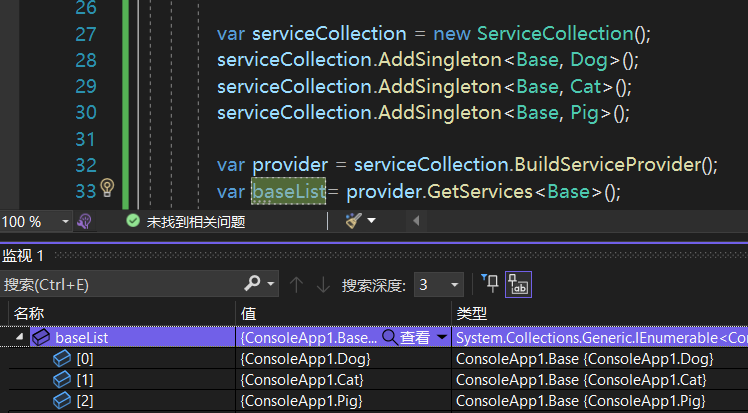Click the Cat type on line 29
The height and width of the screenshot is (413, 748).
[x=585, y=86]
